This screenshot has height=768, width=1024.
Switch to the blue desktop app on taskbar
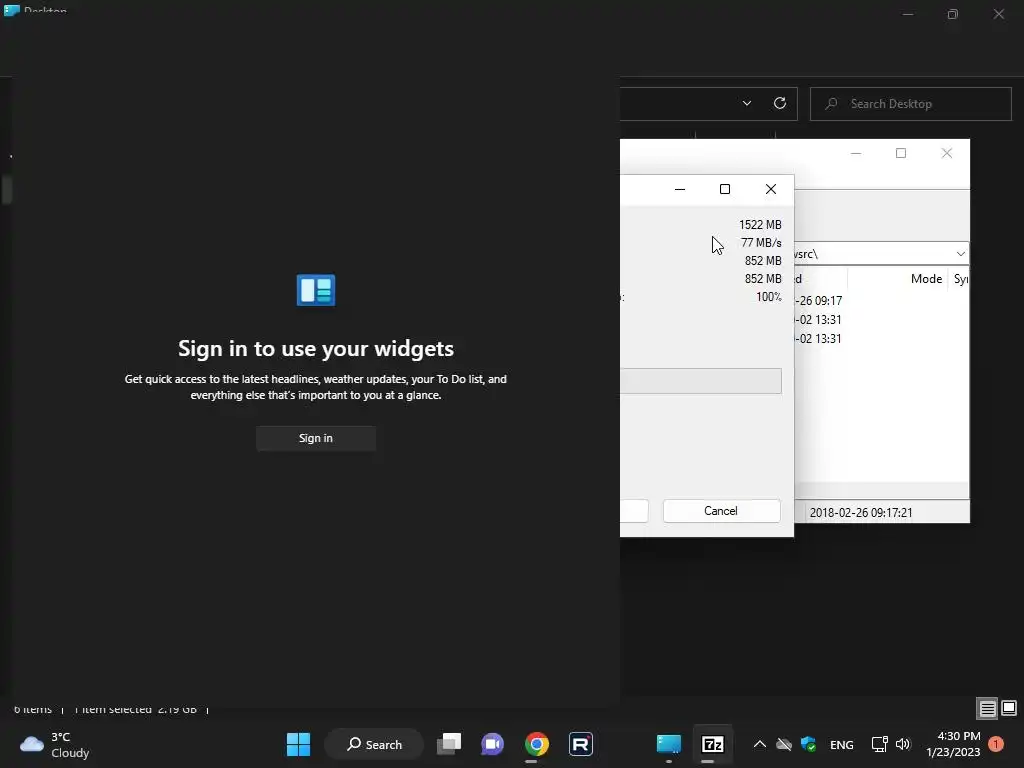click(669, 744)
